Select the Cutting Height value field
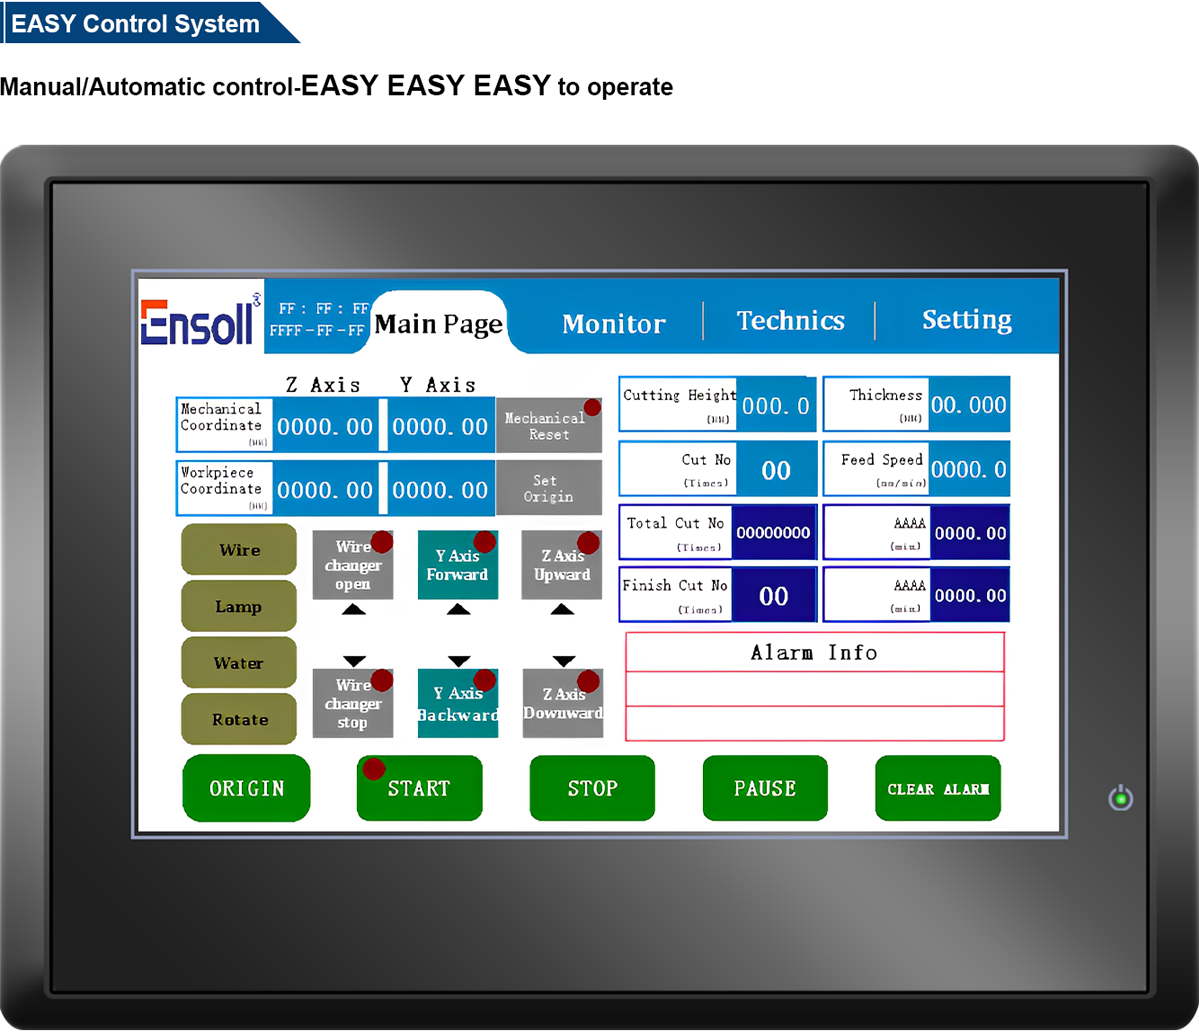 (x=775, y=404)
